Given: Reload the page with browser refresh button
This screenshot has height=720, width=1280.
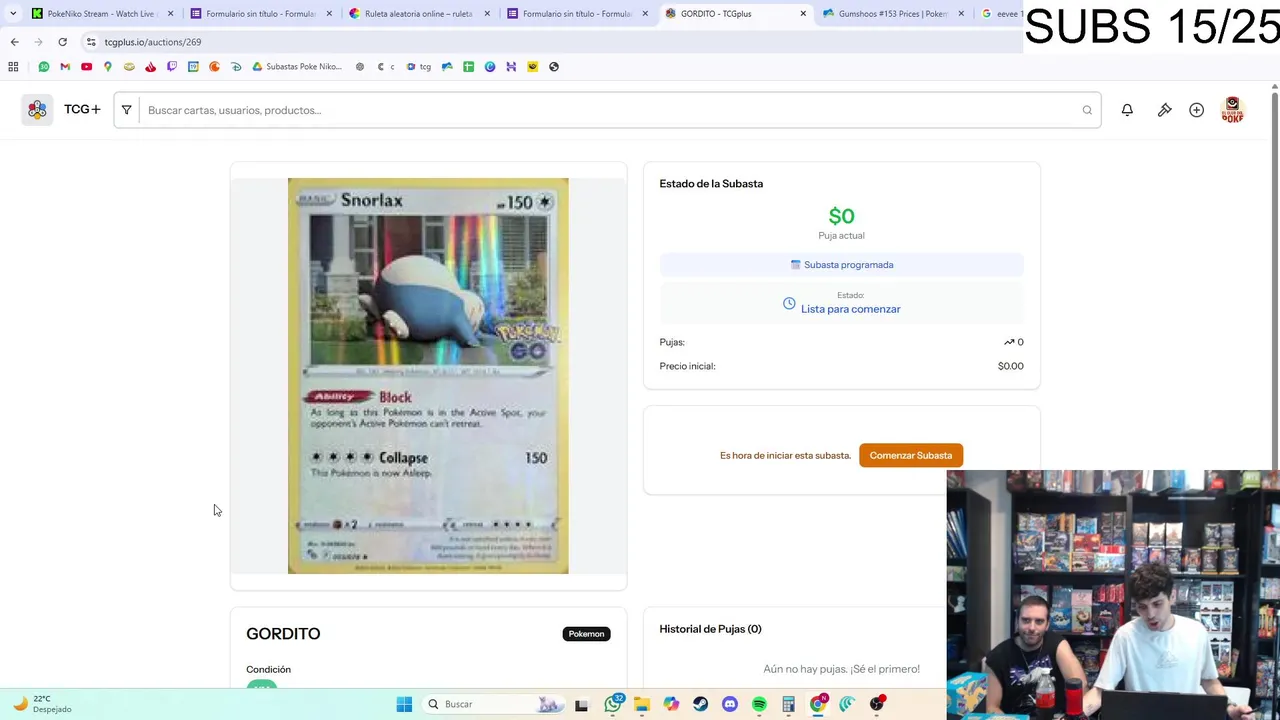Looking at the screenshot, I should tap(62, 42).
